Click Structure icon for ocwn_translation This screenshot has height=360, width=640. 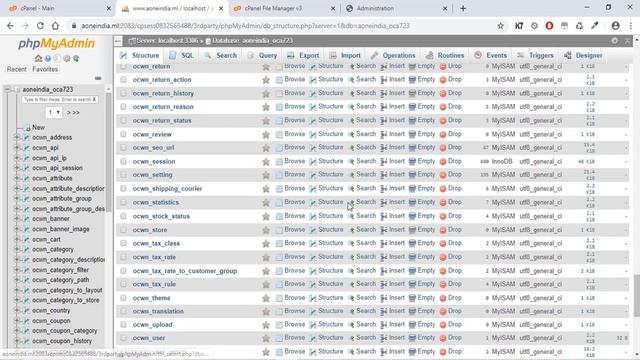click(313, 311)
